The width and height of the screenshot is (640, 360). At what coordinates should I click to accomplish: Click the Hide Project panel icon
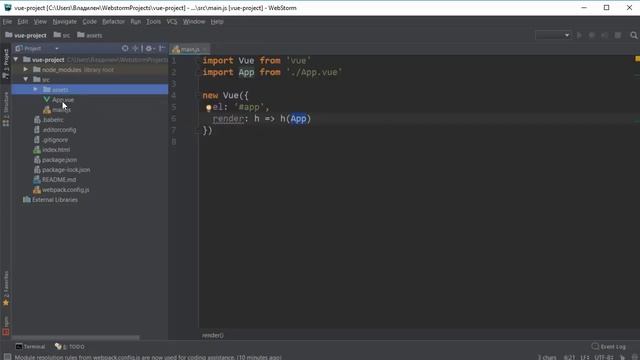click(162, 49)
